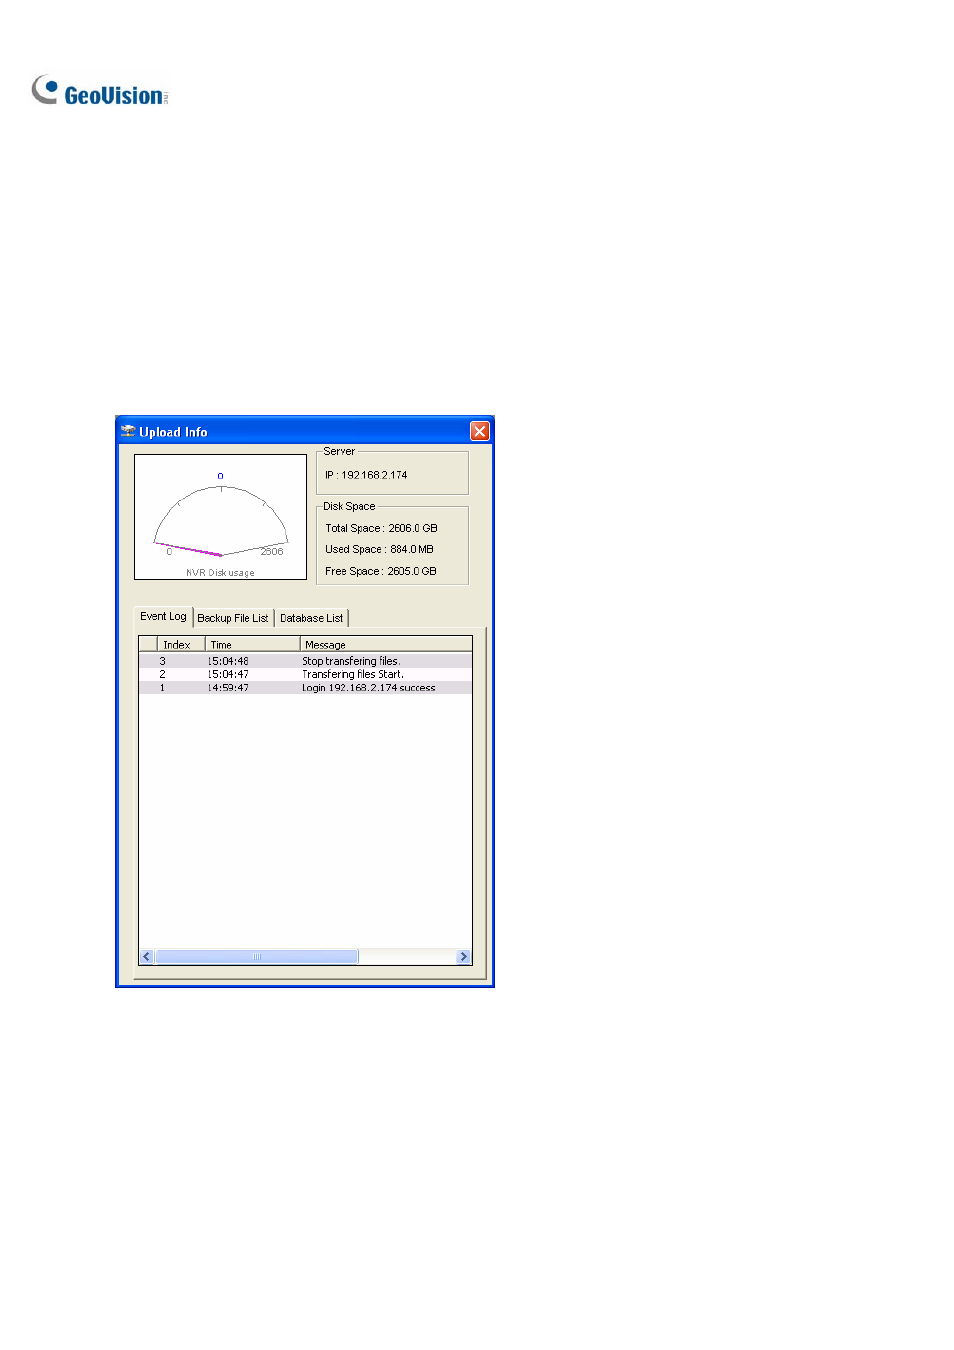Image resolution: width=954 pixels, height=1350 pixels.
Task: Select the 'Login 192.168.2.174 success' row
Action: 305,688
